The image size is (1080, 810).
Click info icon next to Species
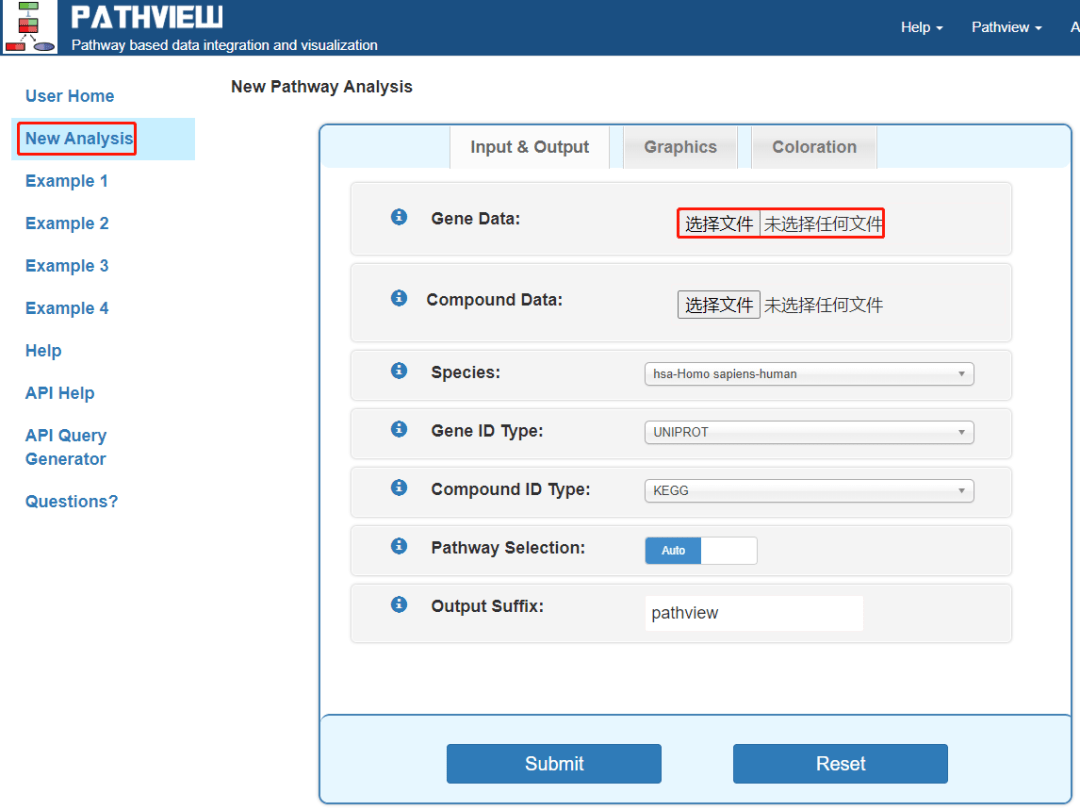(399, 371)
